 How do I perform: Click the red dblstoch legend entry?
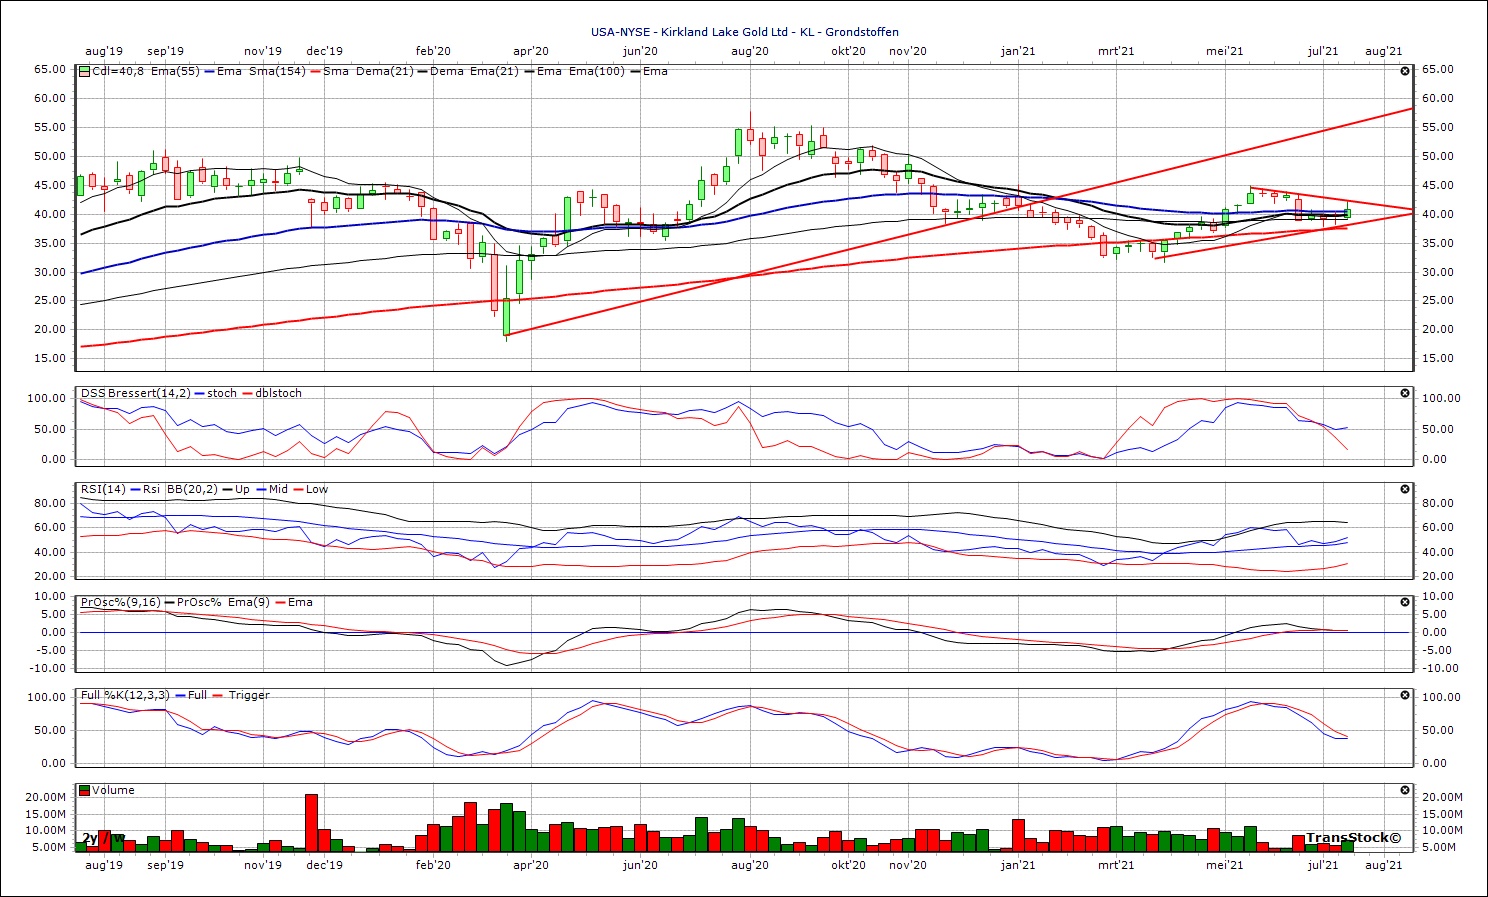click(x=271, y=393)
